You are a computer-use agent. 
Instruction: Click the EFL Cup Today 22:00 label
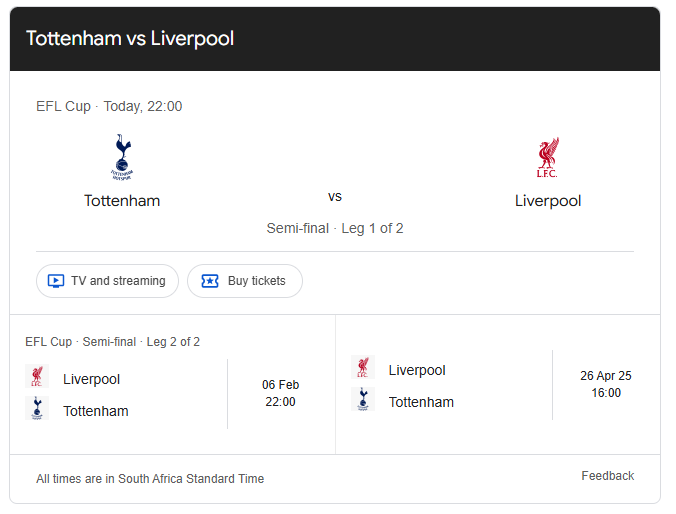pos(109,106)
